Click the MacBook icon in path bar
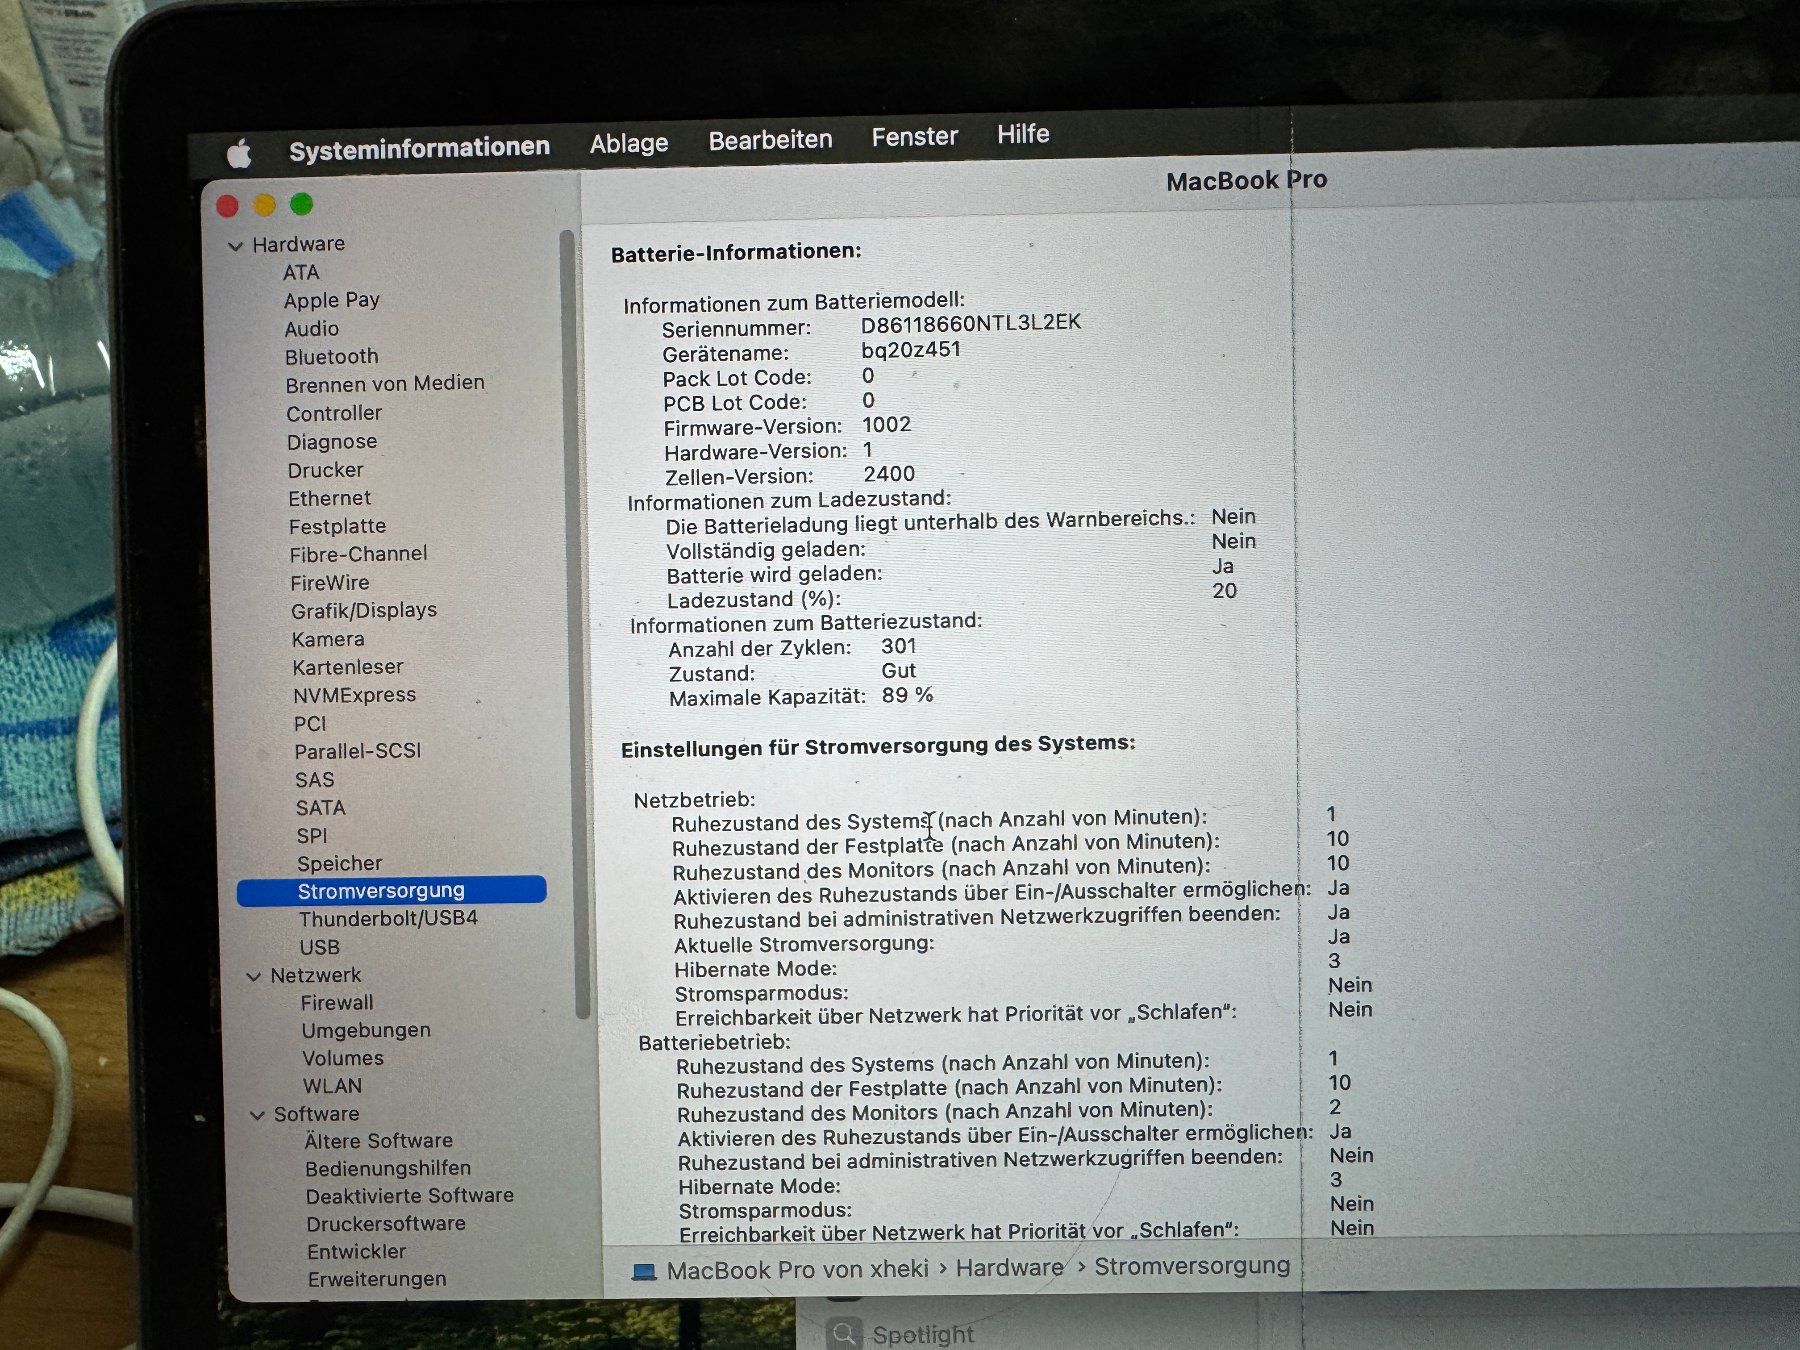Screen dimensions: 1800x1350 click(645, 1272)
